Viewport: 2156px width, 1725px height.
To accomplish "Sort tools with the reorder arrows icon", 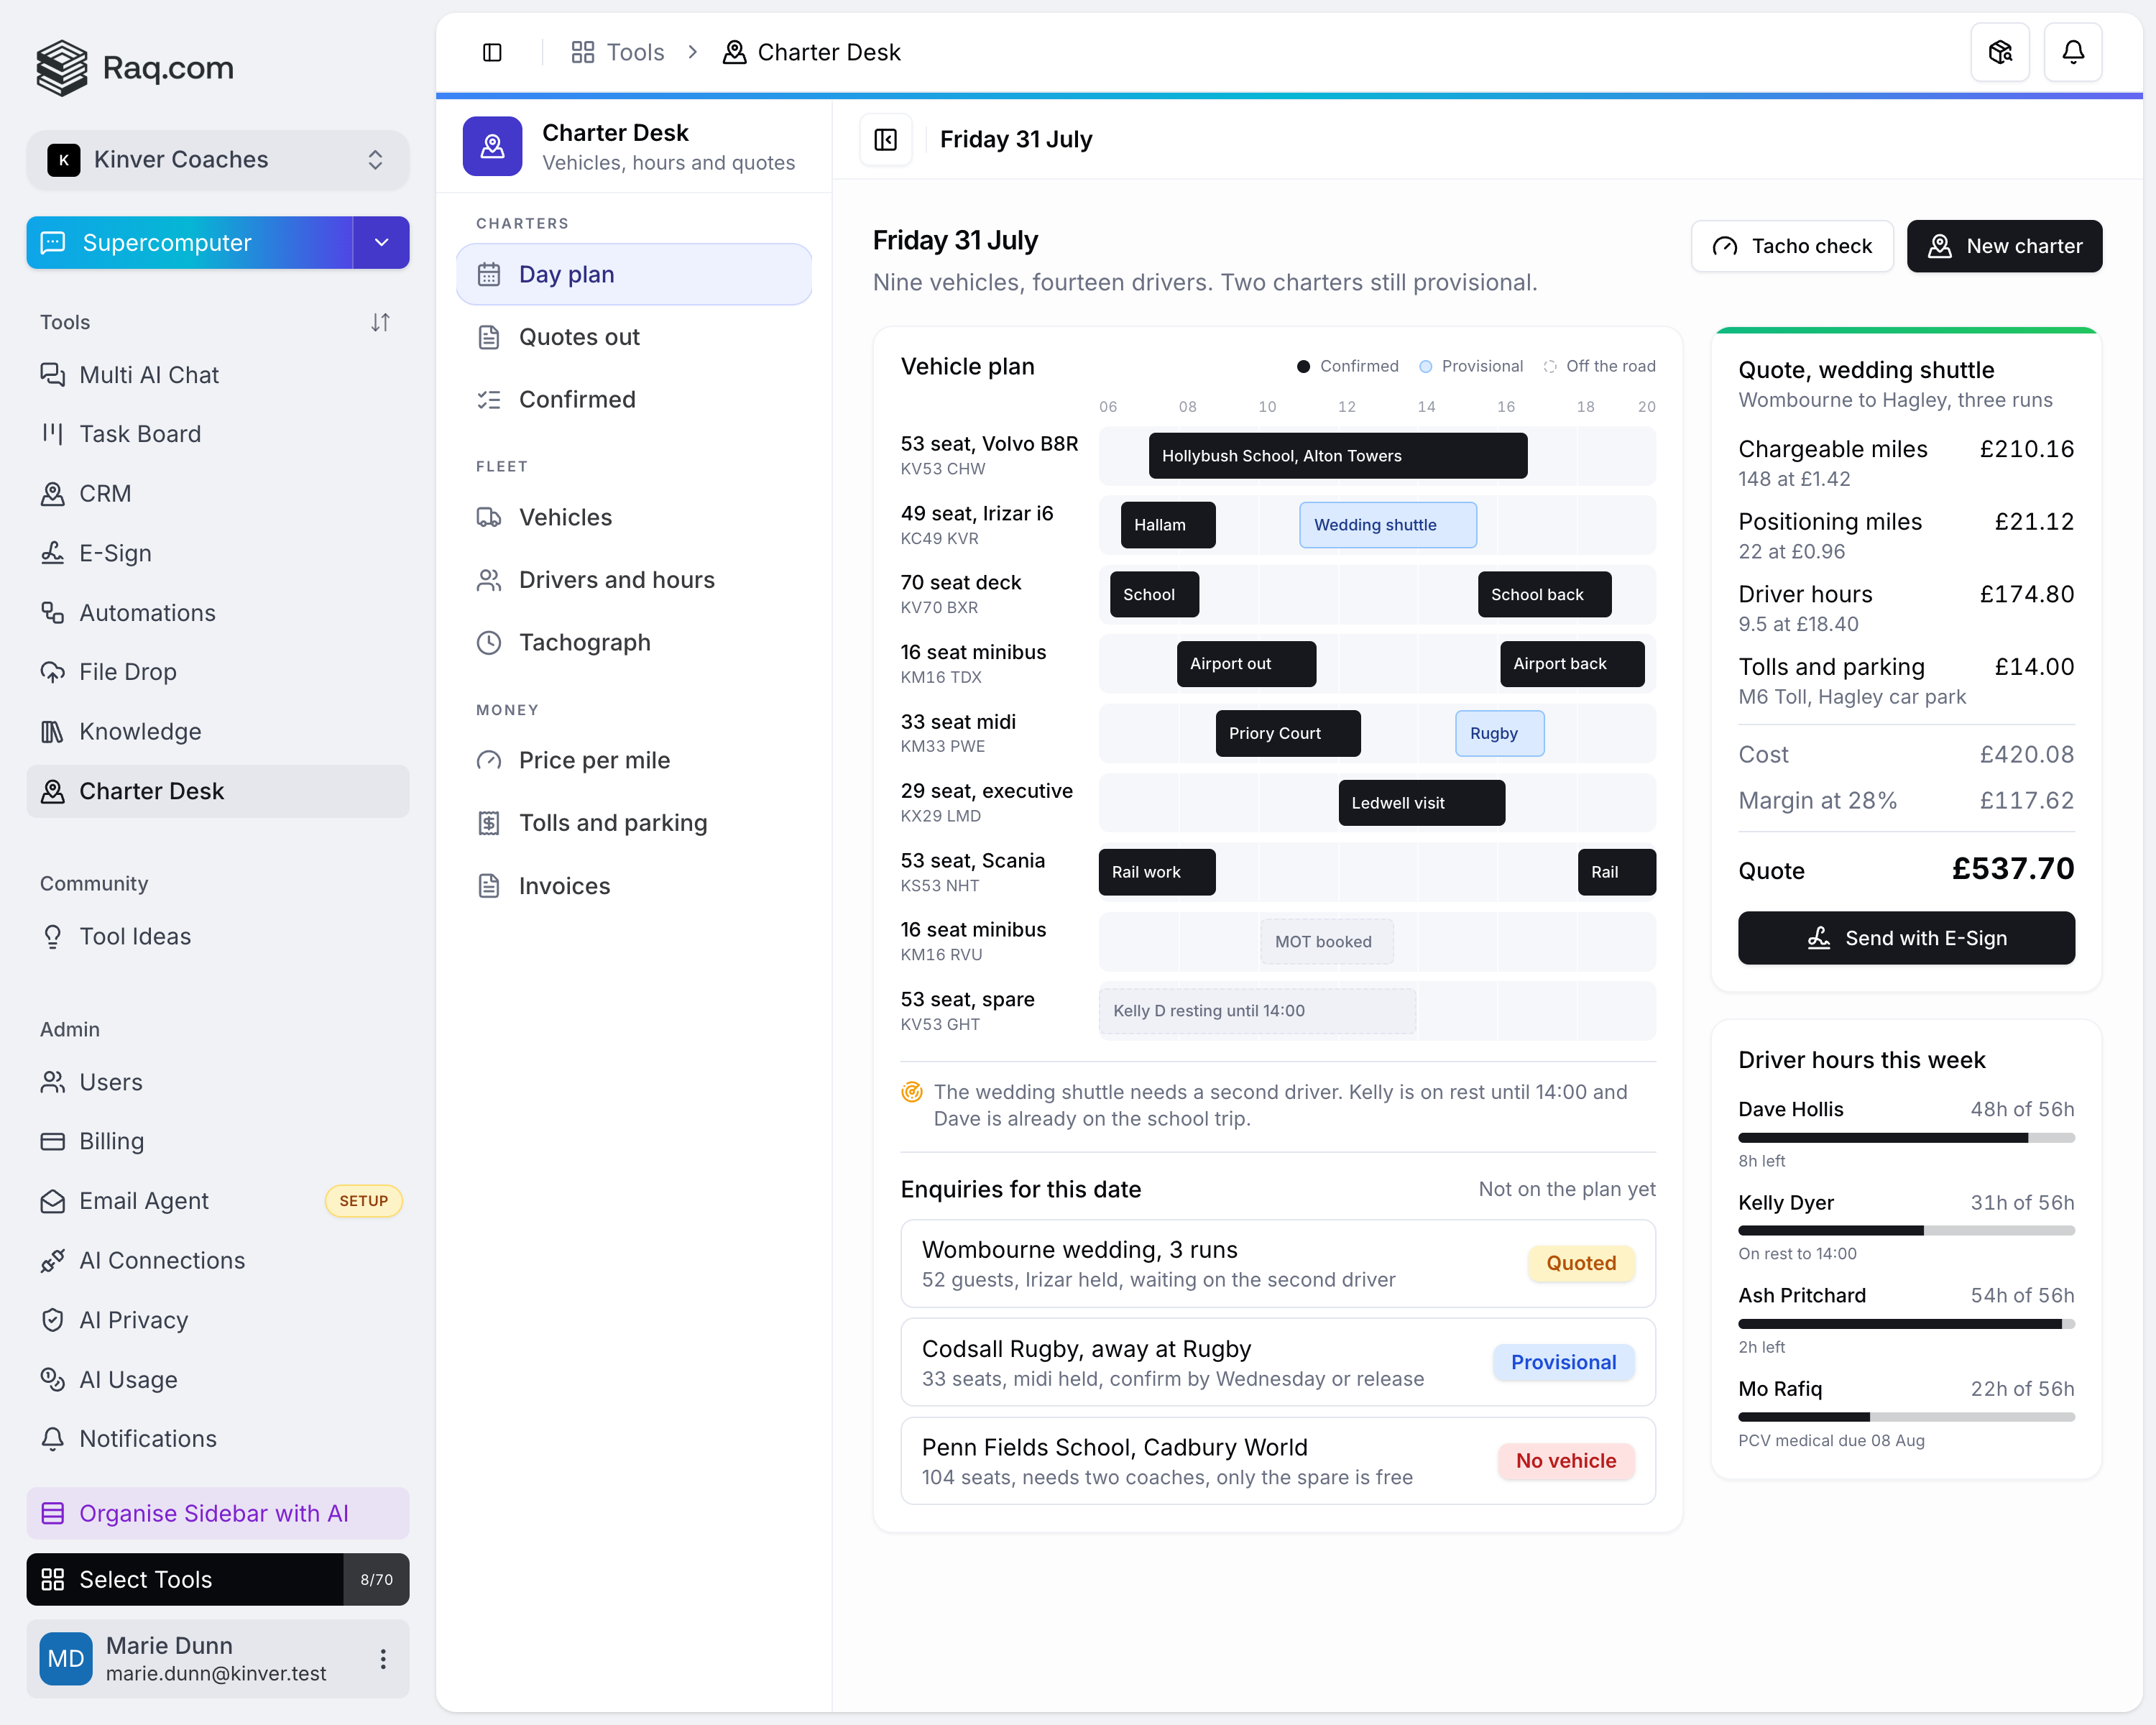I will click(380, 322).
